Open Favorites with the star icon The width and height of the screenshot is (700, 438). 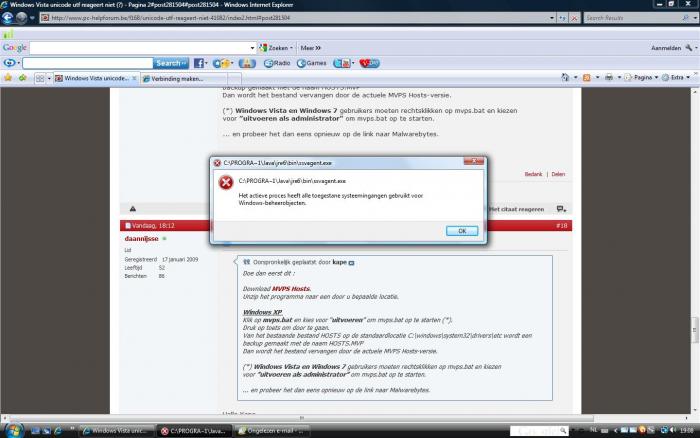click(8, 78)
